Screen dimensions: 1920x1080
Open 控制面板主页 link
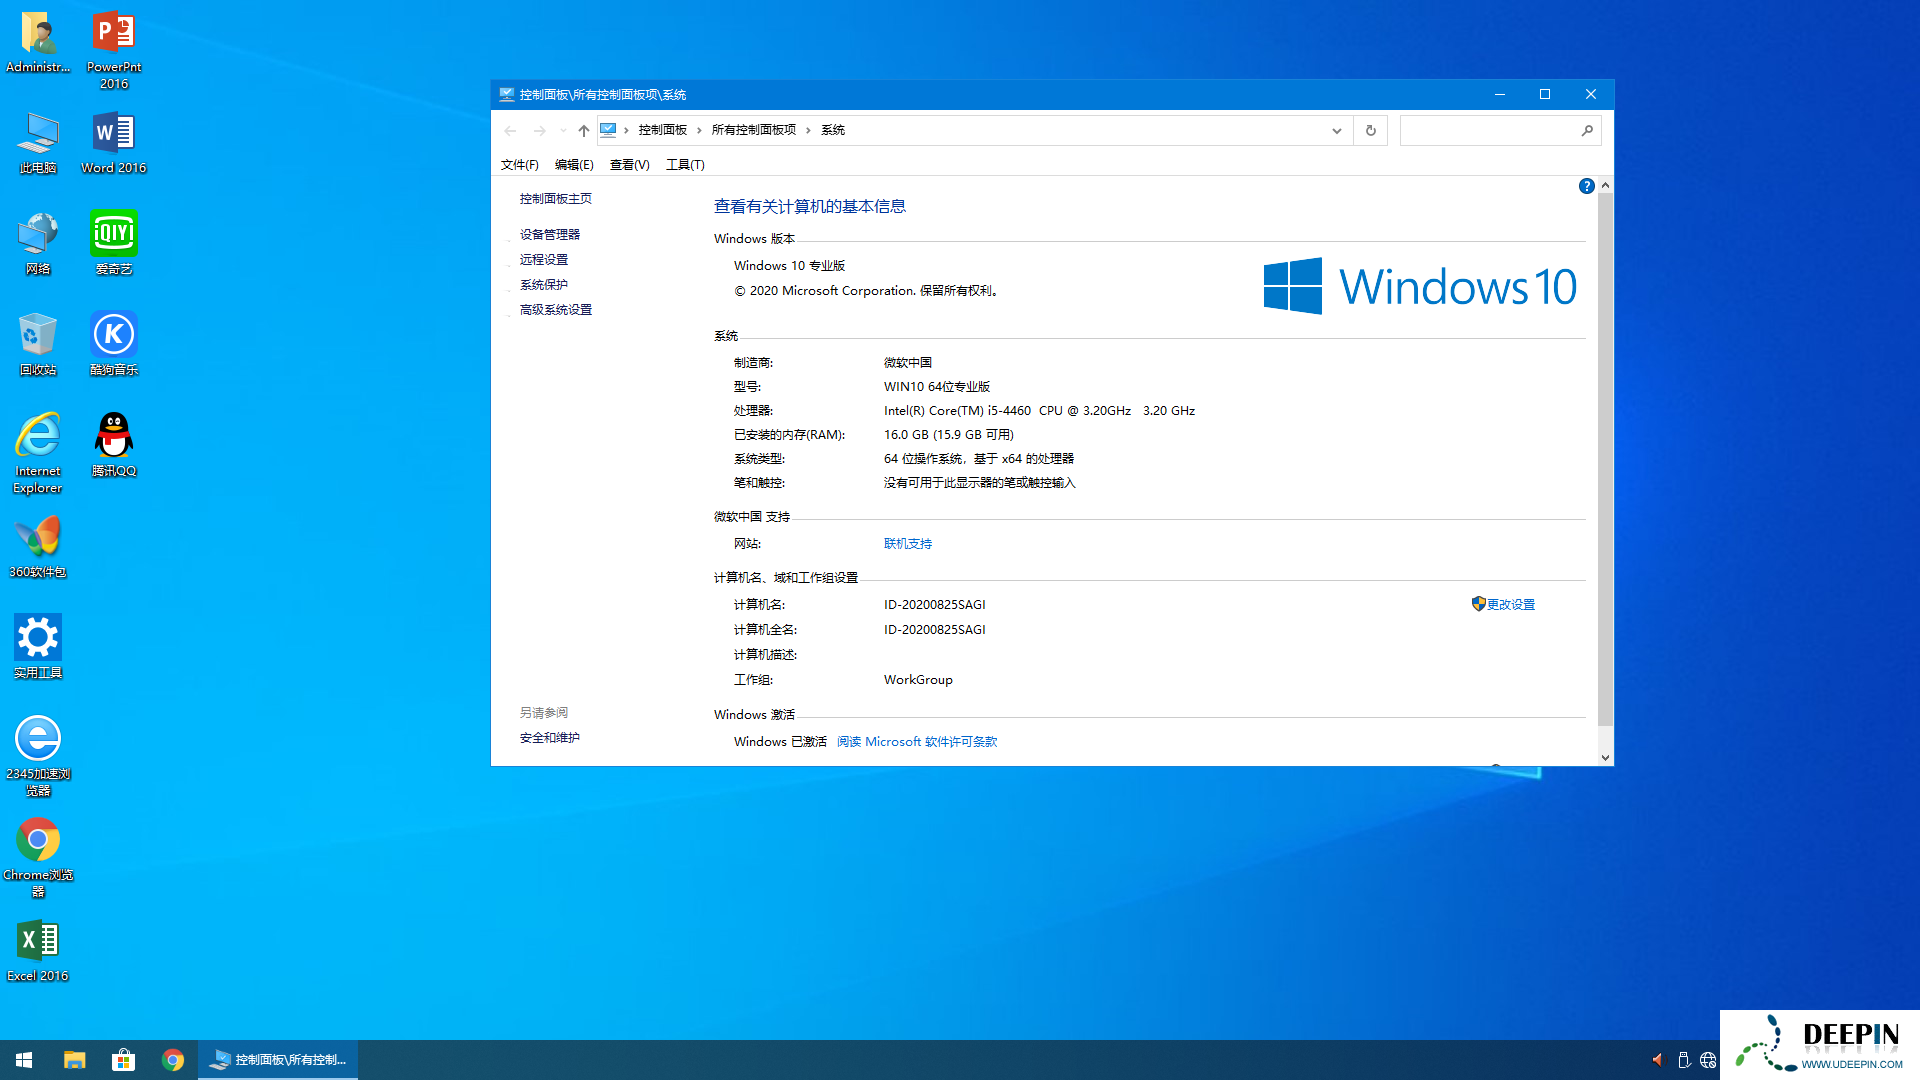click(x=556, y=199)
